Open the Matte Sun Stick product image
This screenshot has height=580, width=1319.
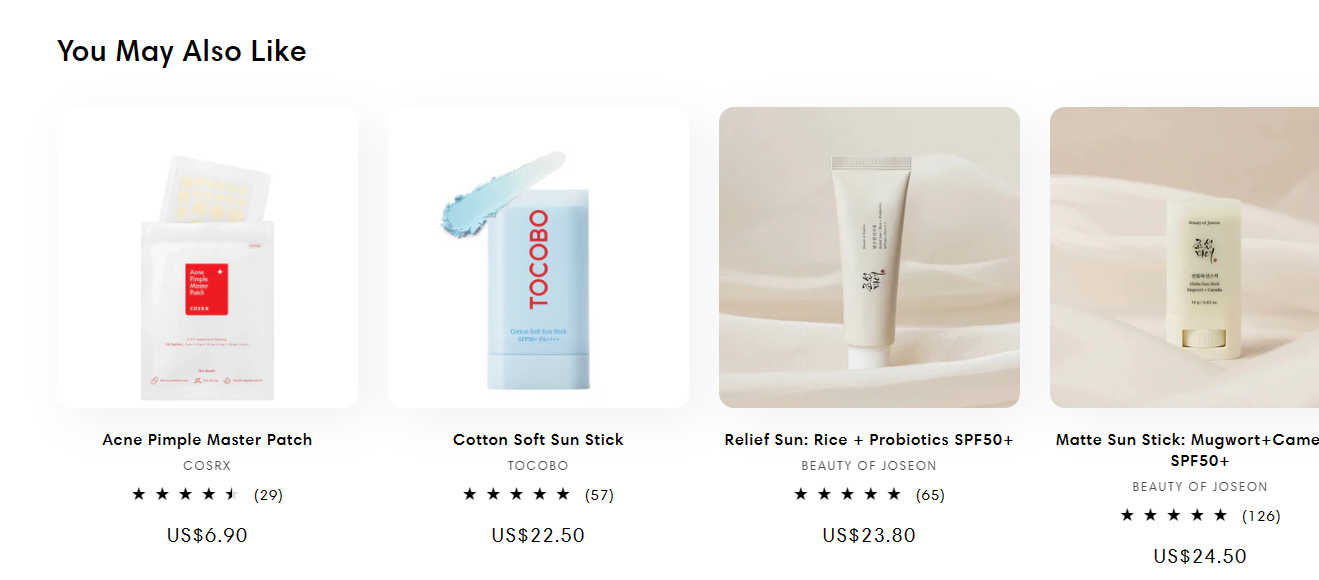1184,257
